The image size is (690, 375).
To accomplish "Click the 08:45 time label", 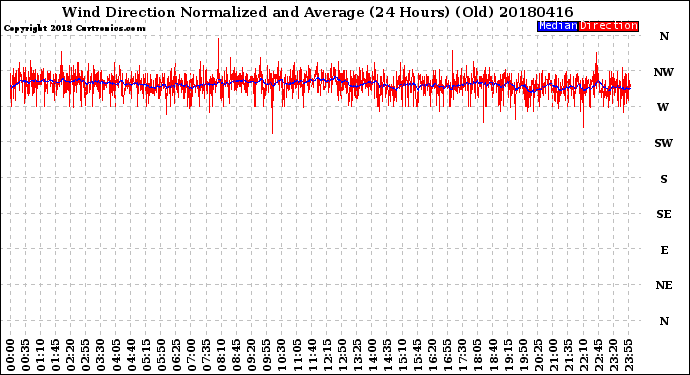I will [237, 355].
